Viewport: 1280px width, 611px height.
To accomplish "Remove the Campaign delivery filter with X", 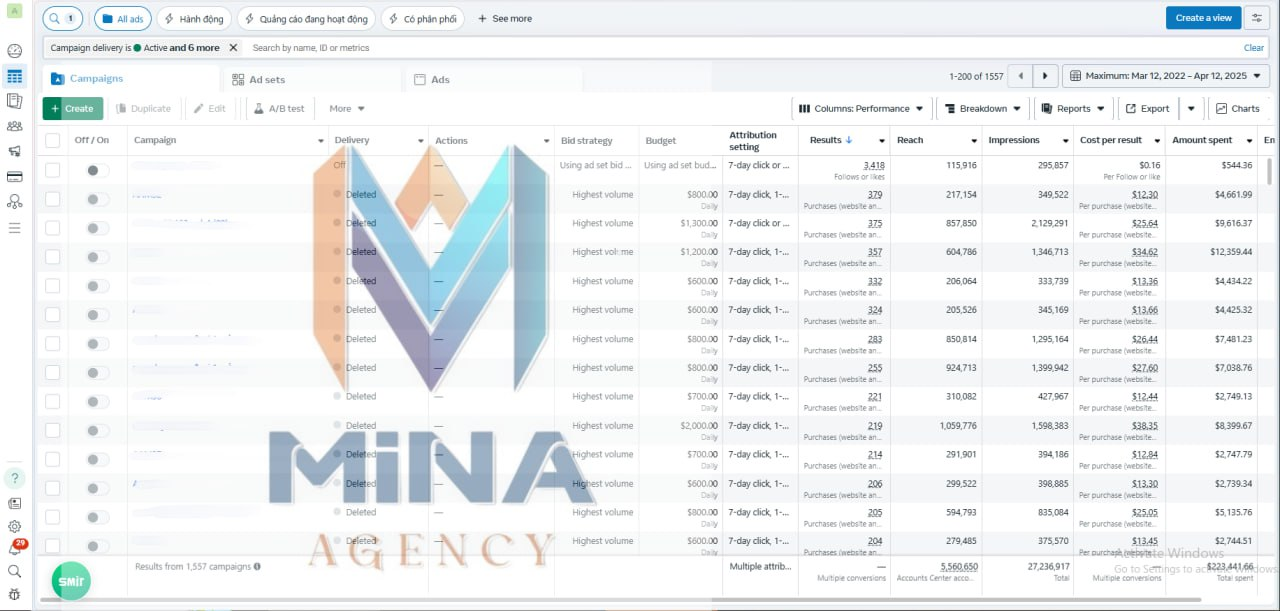I will point(233,47).
